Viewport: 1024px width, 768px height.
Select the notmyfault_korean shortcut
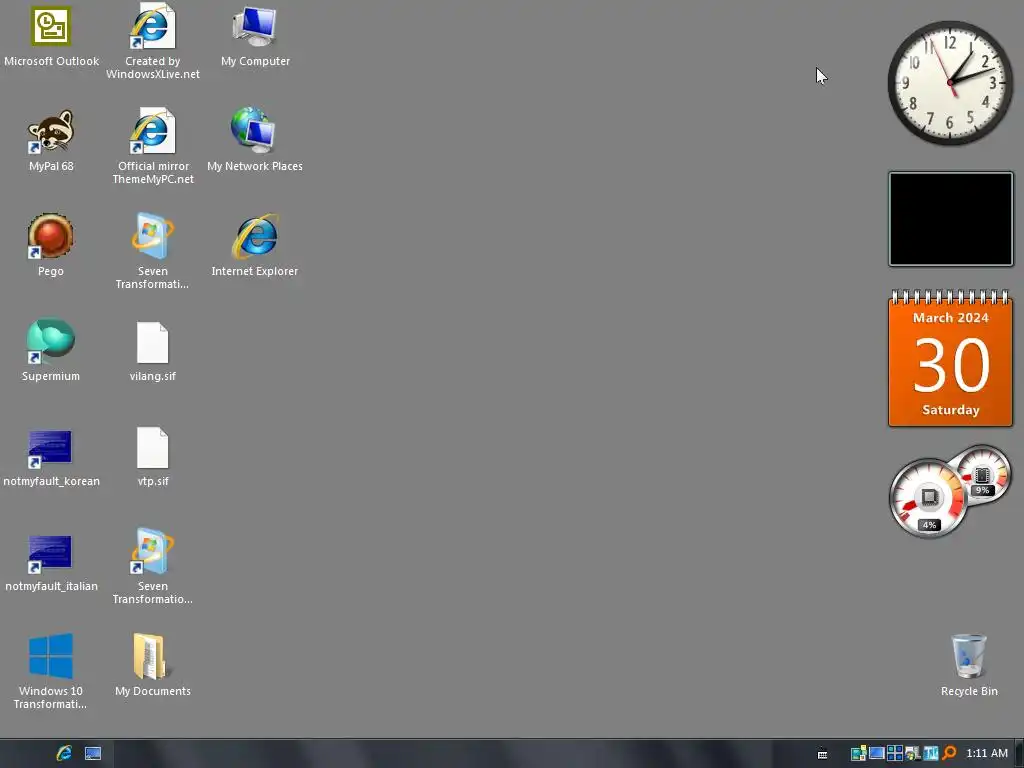click(x=51, y=457)
